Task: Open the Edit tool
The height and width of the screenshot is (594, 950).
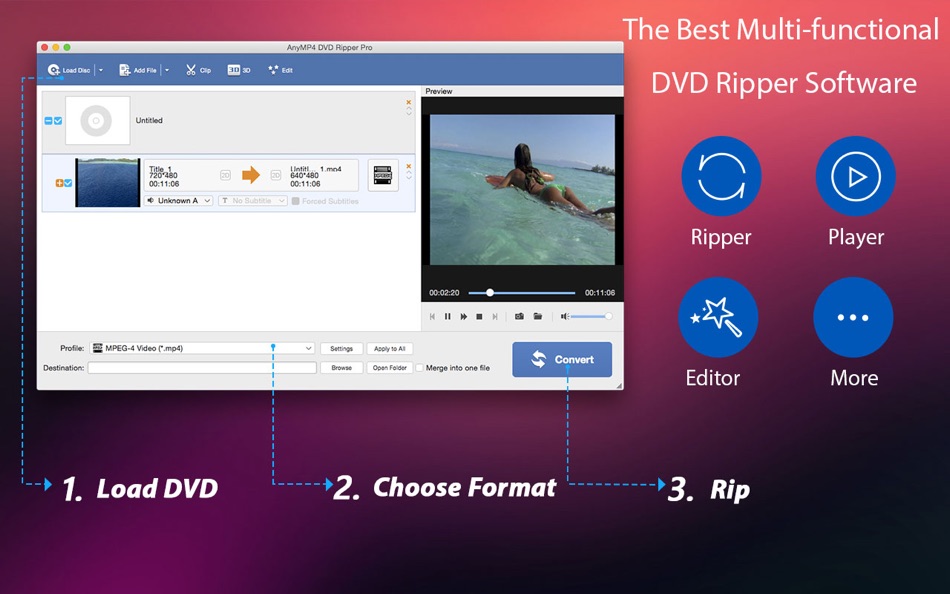Action: pyautogui.click(x=279, y=69)
